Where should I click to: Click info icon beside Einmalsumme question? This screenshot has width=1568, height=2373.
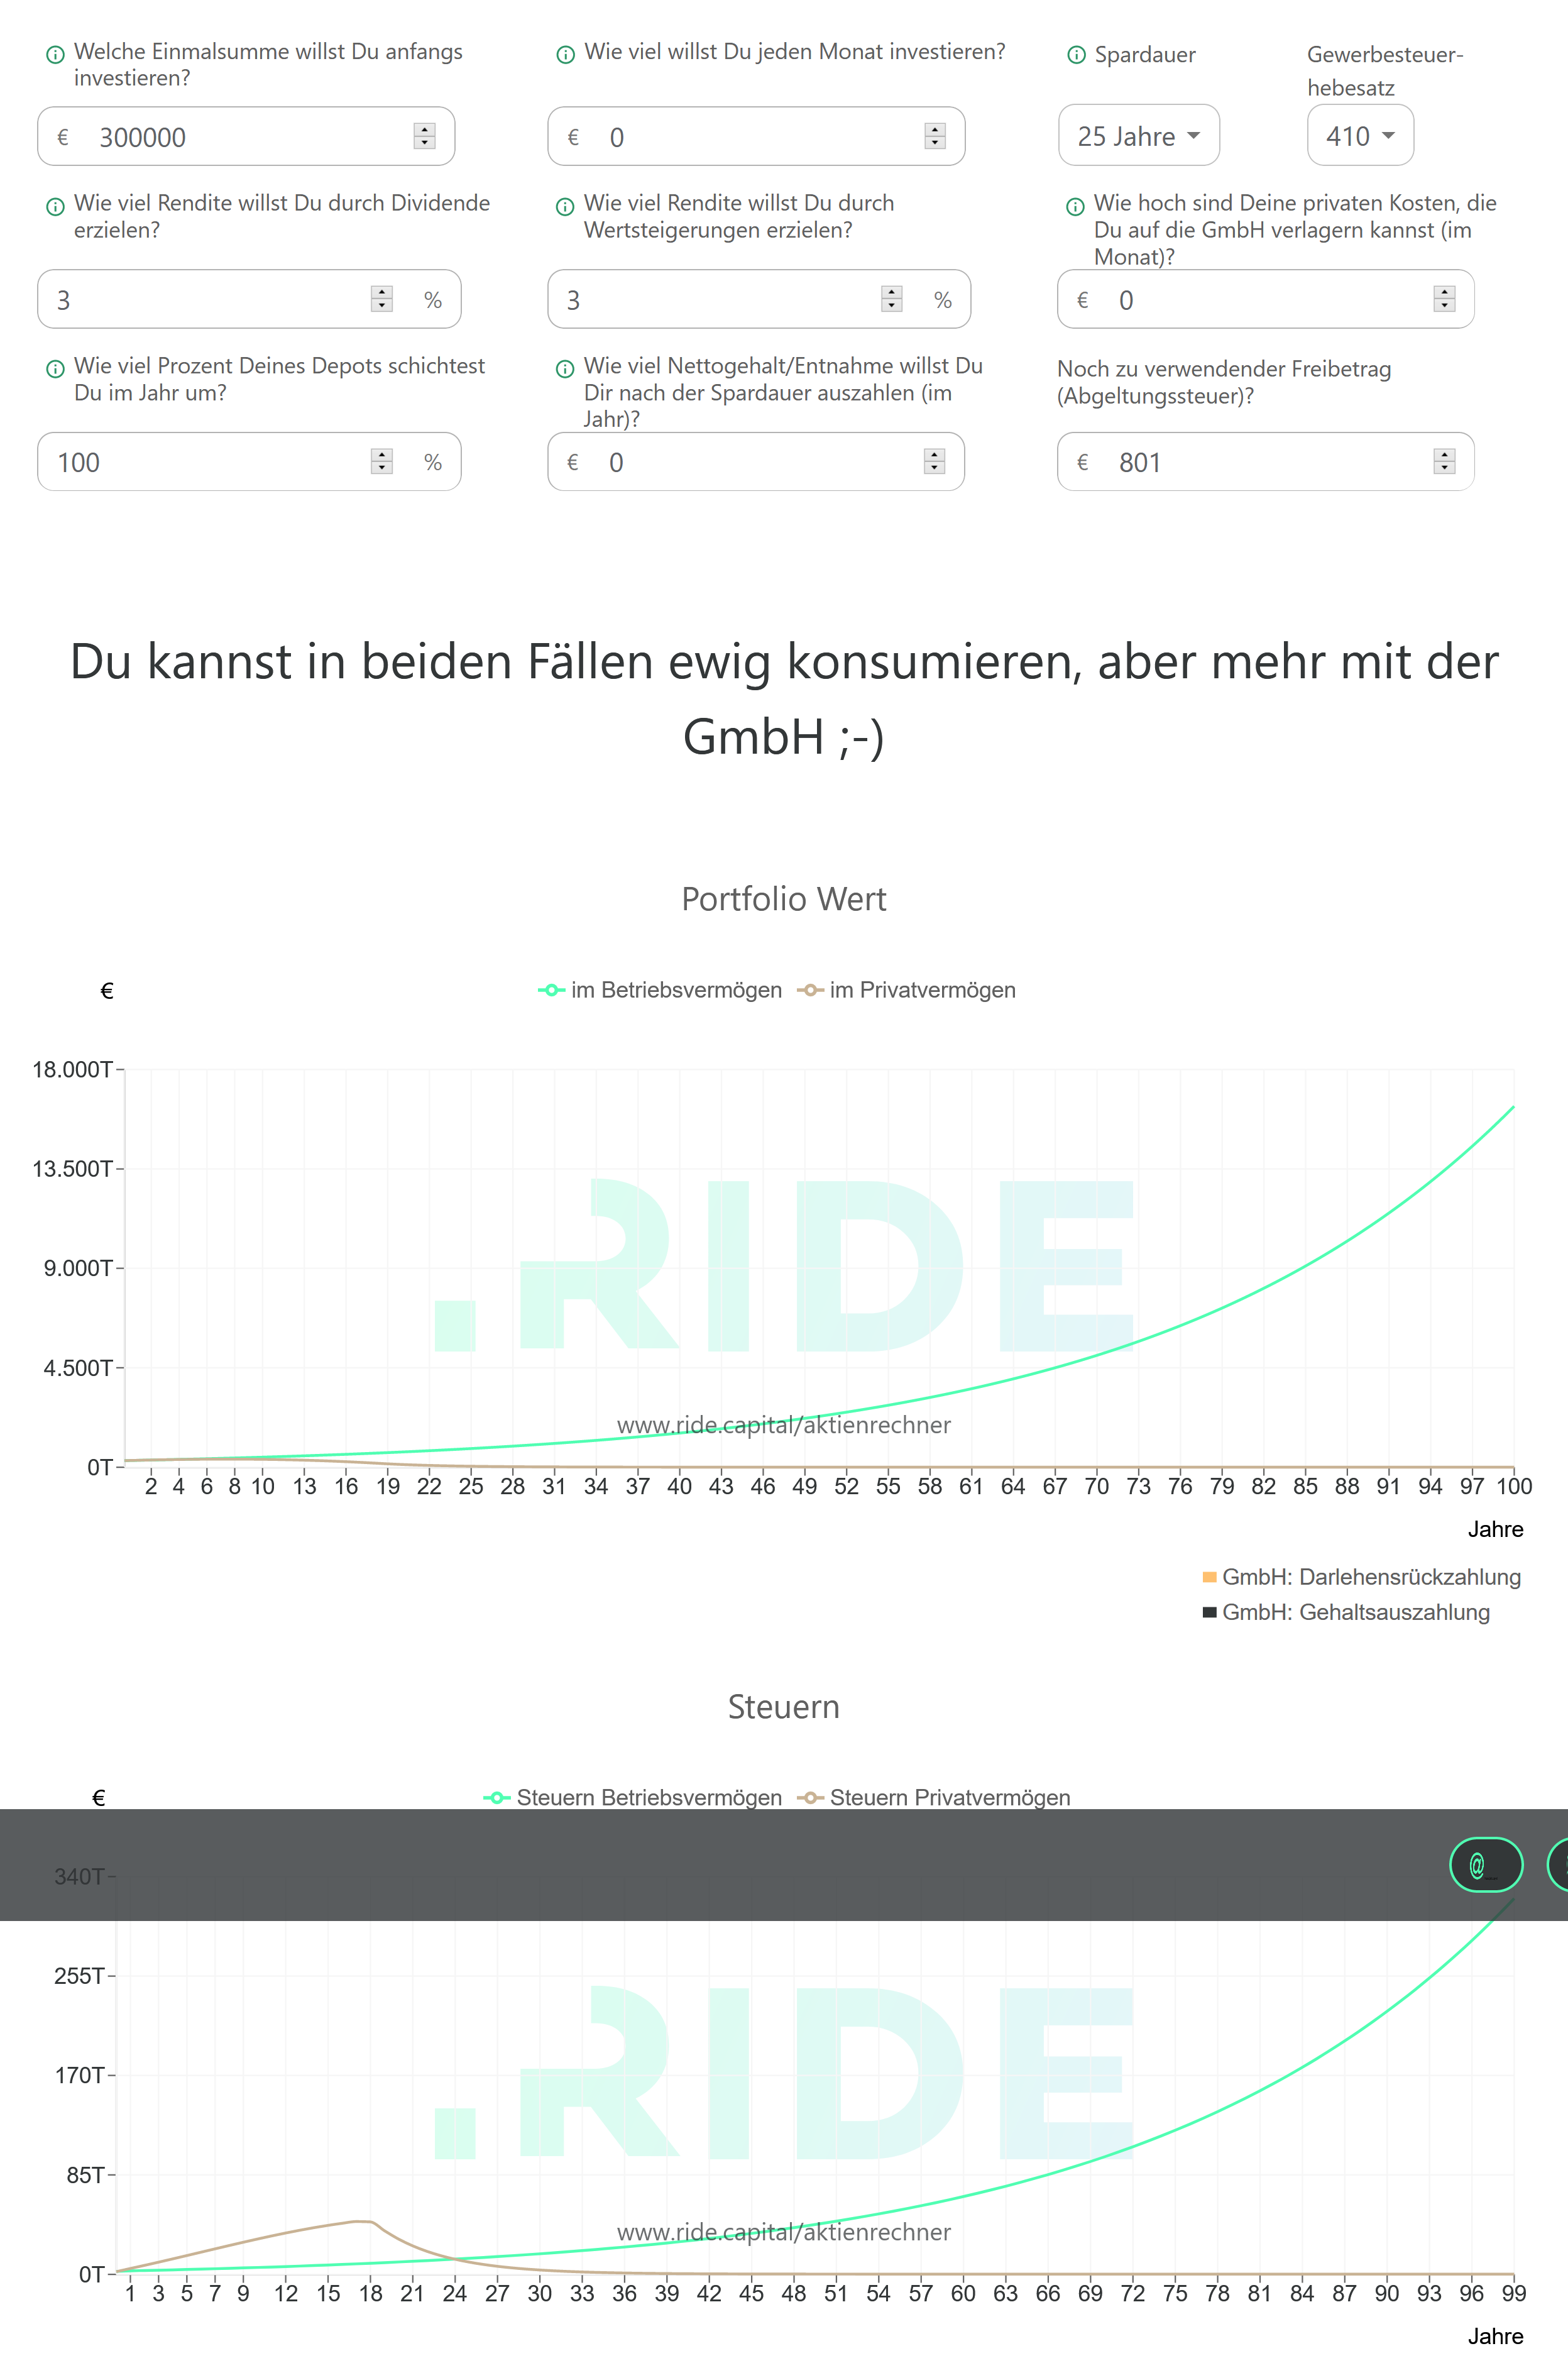coord(56,55)
